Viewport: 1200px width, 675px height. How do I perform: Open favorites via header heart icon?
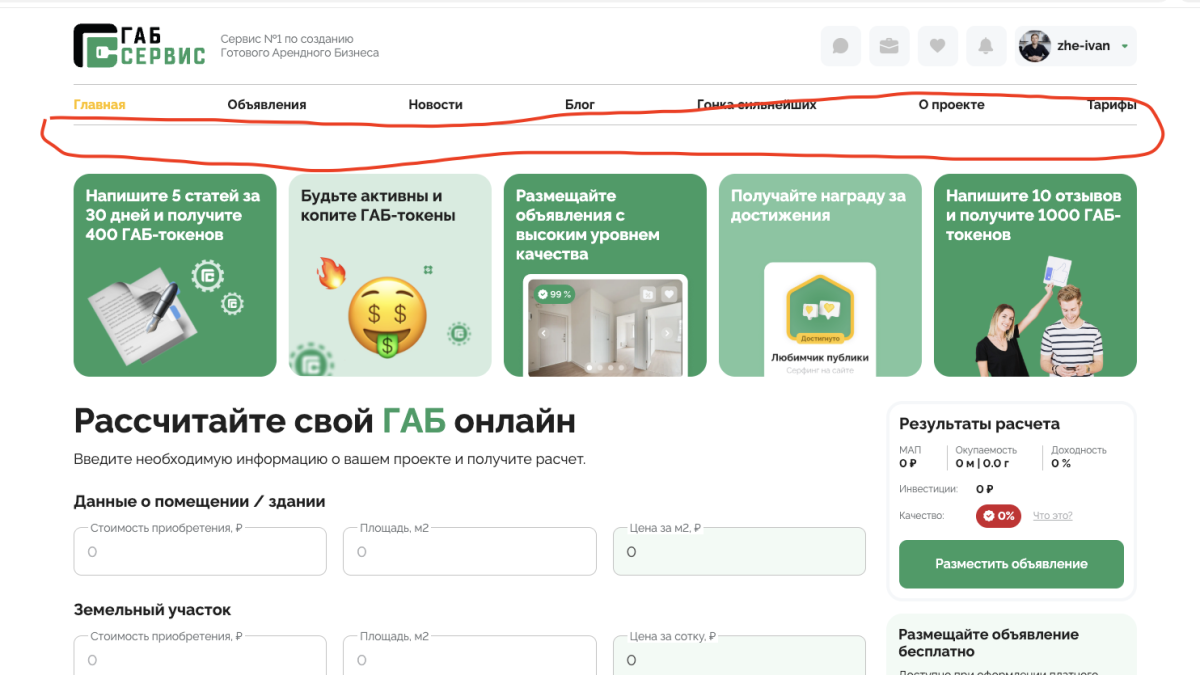click(937, 46)
